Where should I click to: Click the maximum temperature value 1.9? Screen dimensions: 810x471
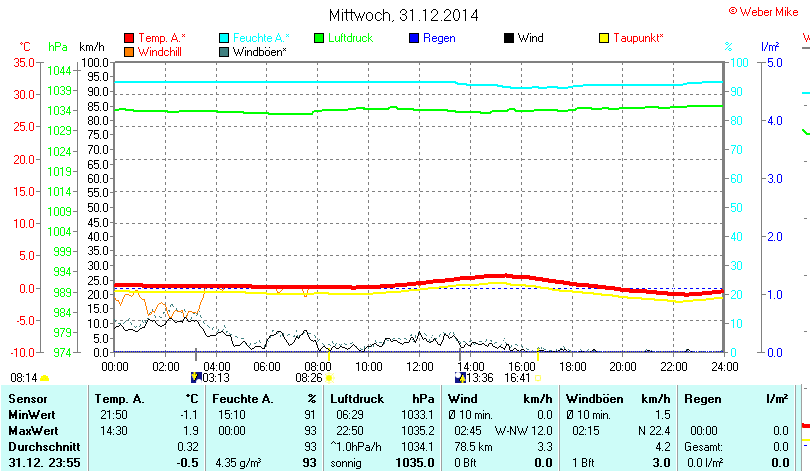tap(191, 431)
